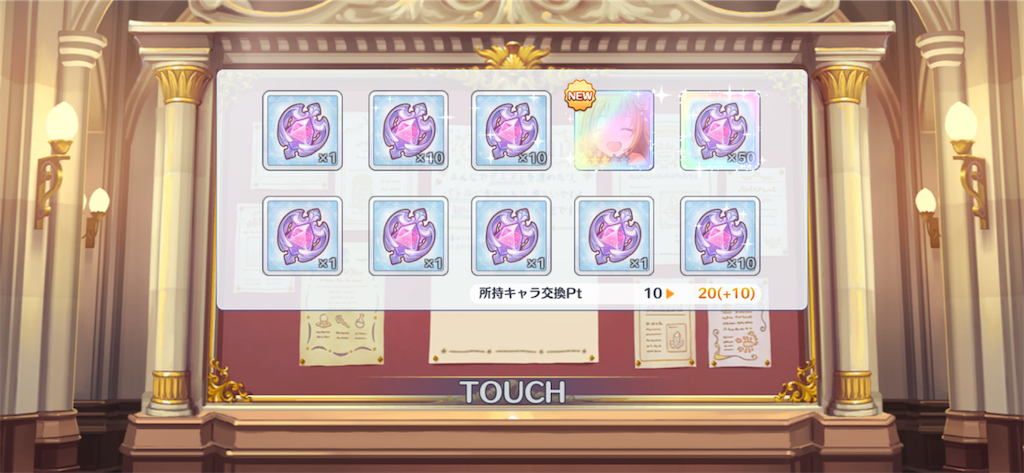This screenshot has height=473, width=1024.
Task: Click the orange NEW badge
Action: point(580,96)
